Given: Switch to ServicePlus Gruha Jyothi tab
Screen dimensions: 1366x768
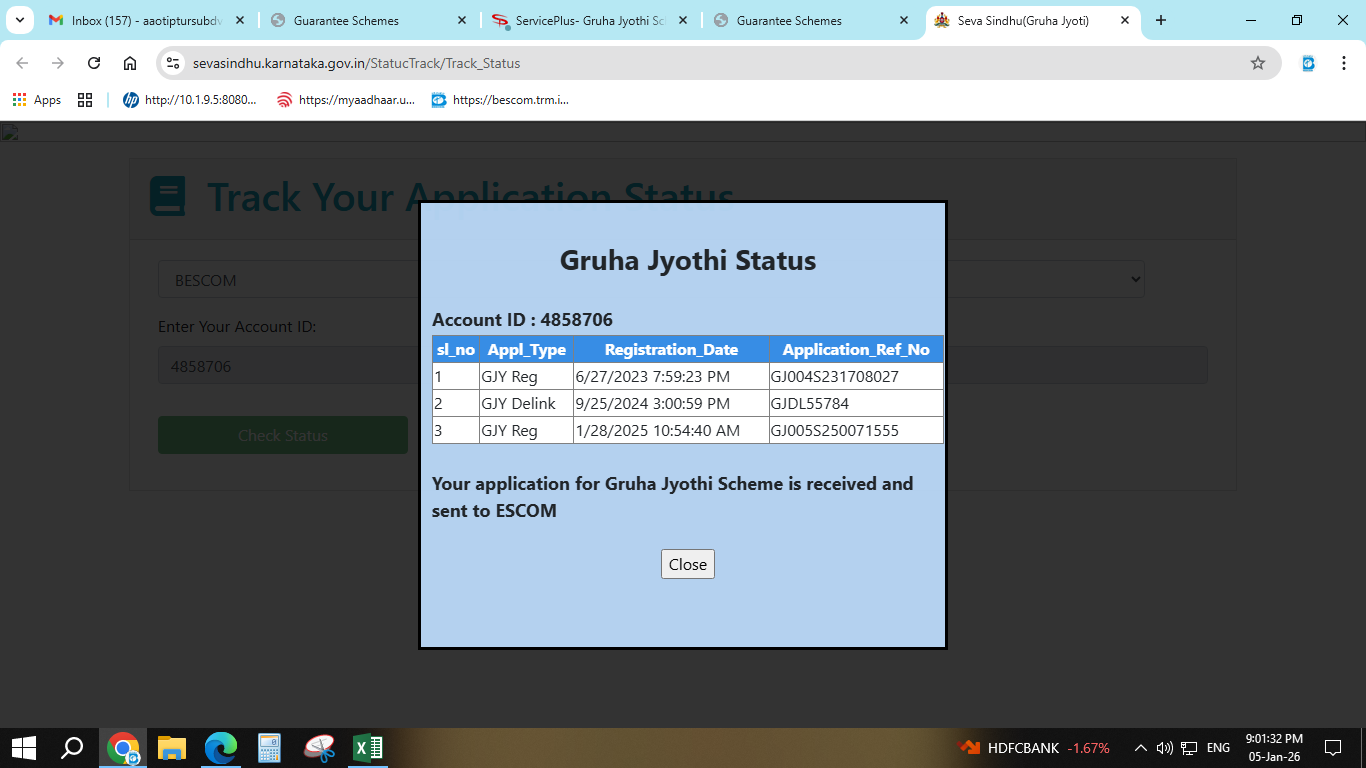Looking at the screenshot, I should click(588, 20).
